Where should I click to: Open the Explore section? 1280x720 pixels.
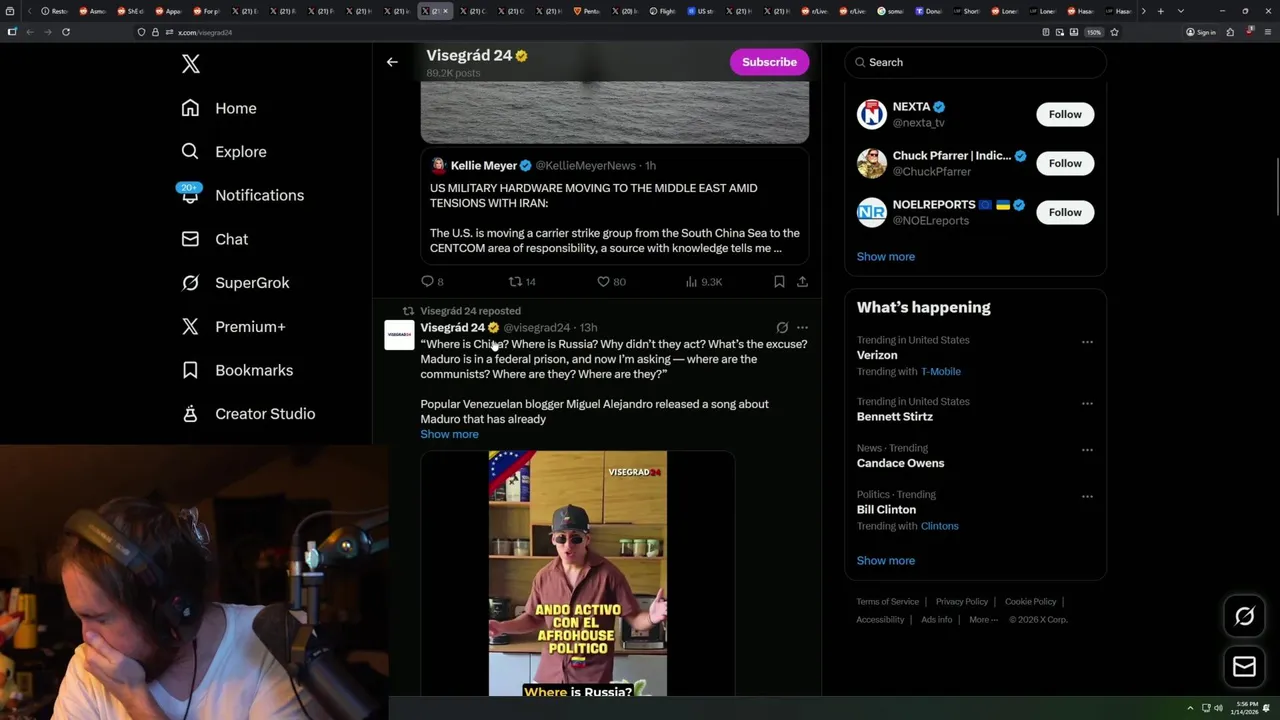(224, 152)
